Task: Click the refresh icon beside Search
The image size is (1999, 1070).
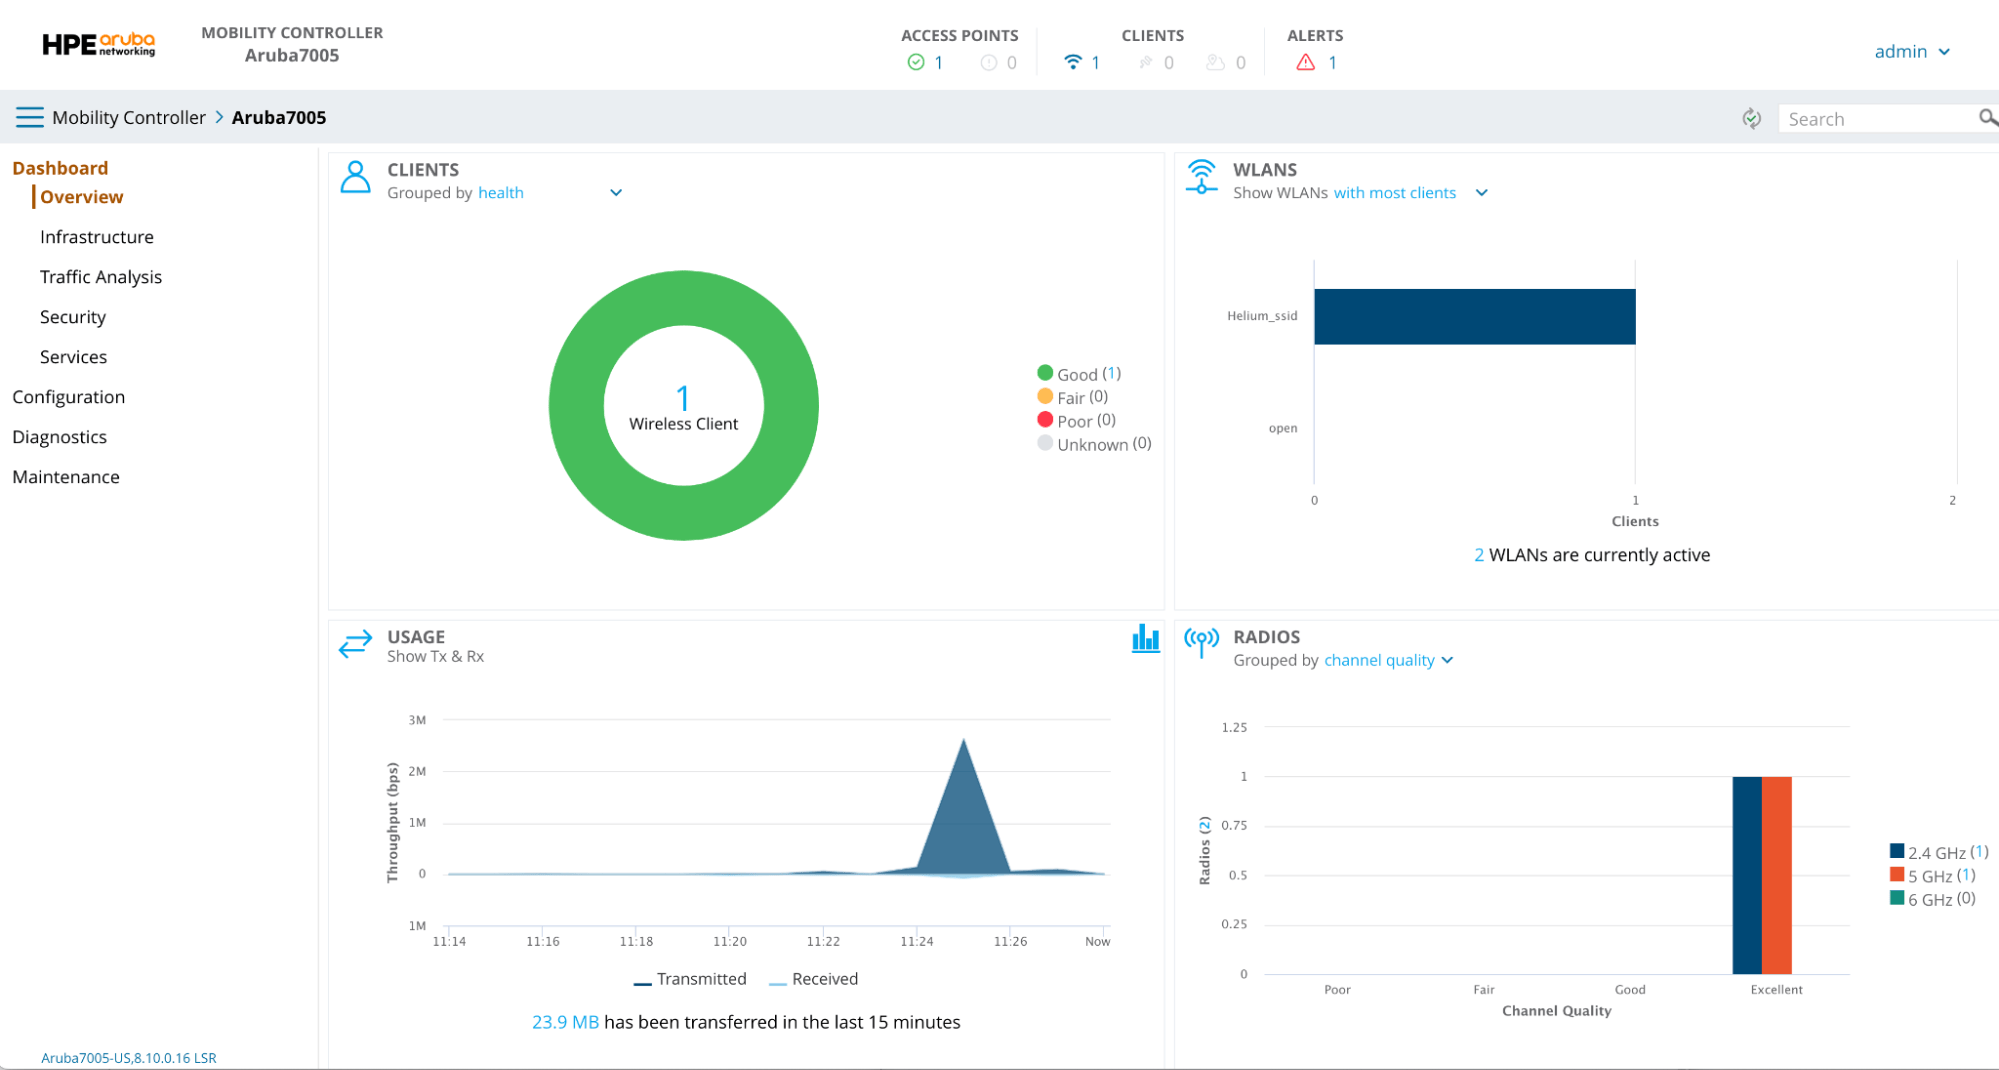Action: coord(1751,118)
